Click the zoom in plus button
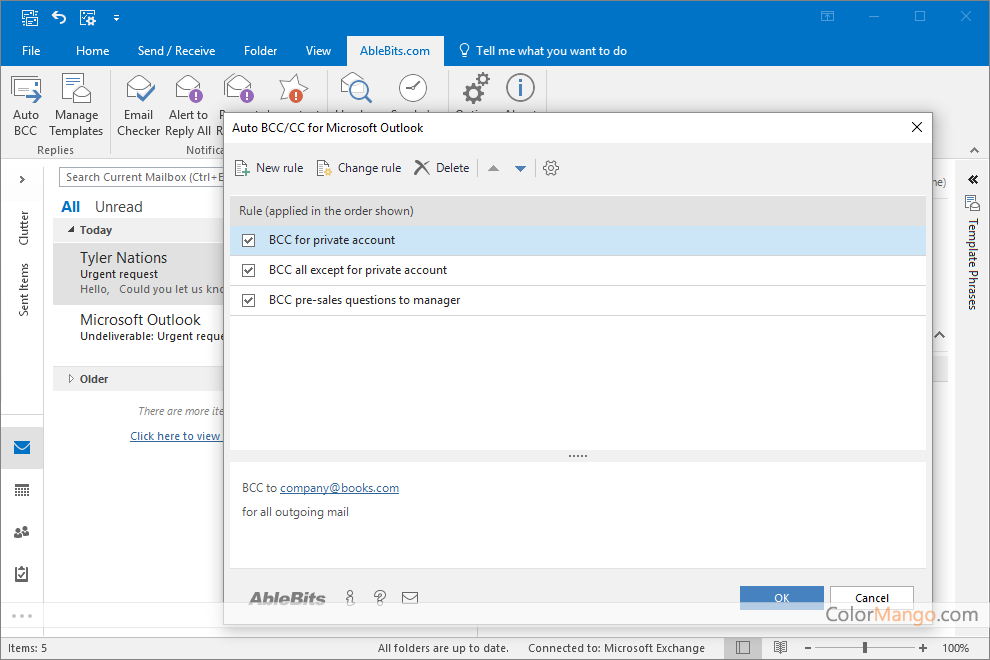This screenshot has height=660, width=990. (923, 648)
